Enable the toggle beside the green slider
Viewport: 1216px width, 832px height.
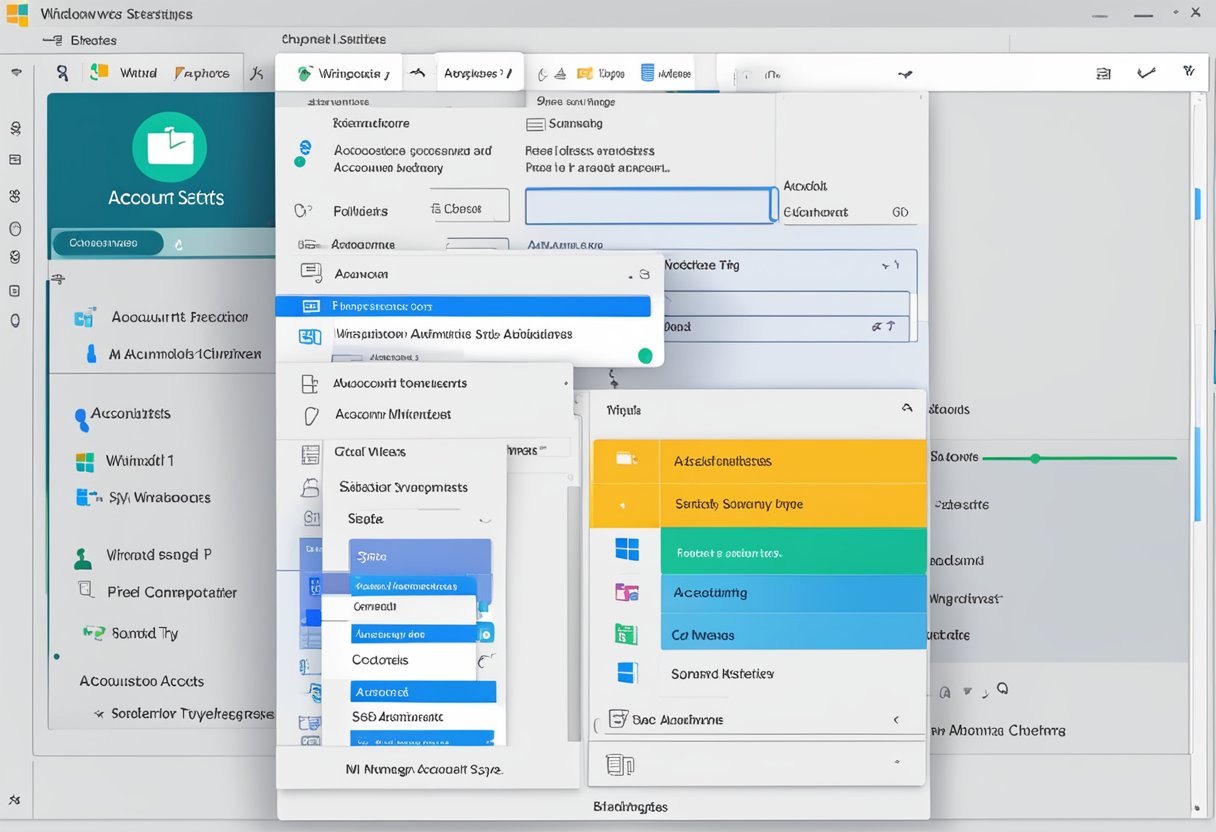[x=1037, y=458]
